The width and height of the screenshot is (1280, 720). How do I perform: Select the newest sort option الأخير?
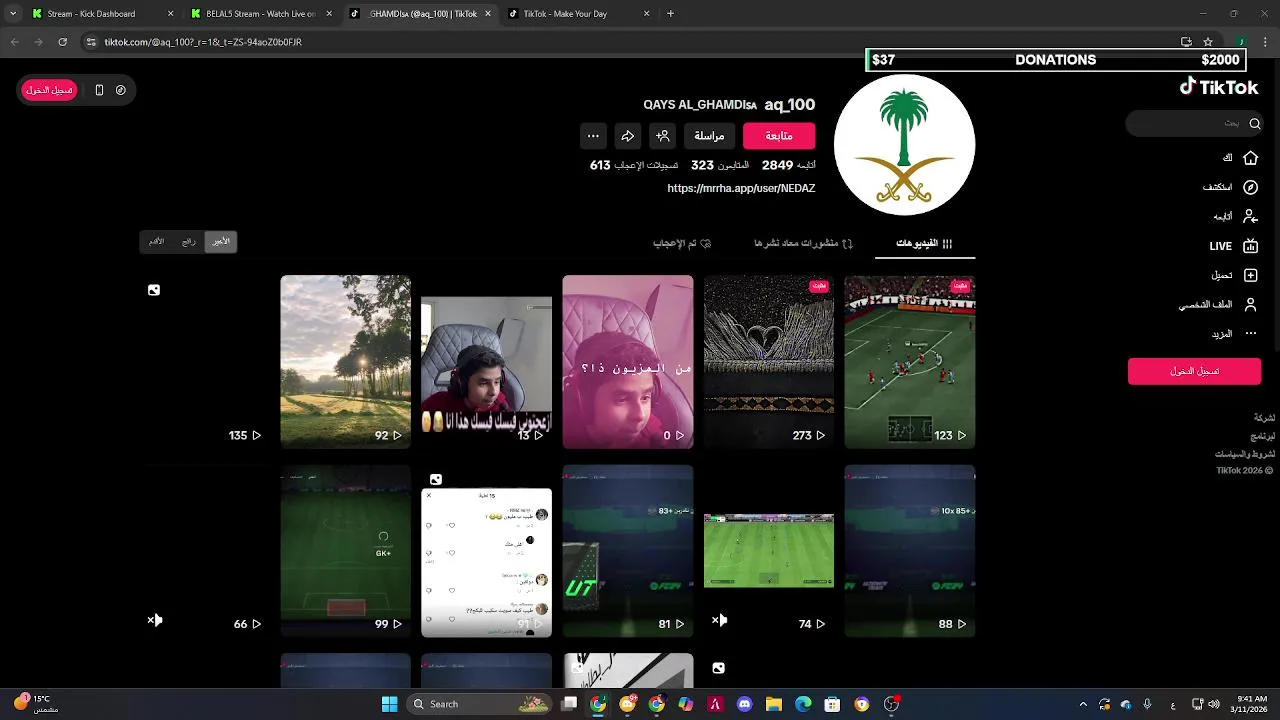[x=221, y=242]
